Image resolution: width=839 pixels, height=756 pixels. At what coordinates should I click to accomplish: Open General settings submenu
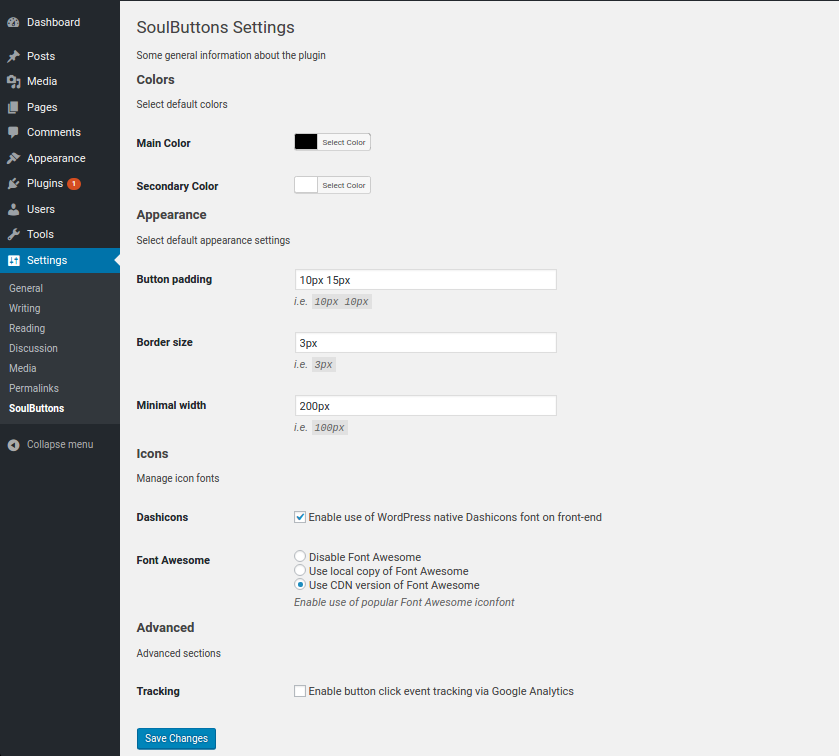(26, 288)
